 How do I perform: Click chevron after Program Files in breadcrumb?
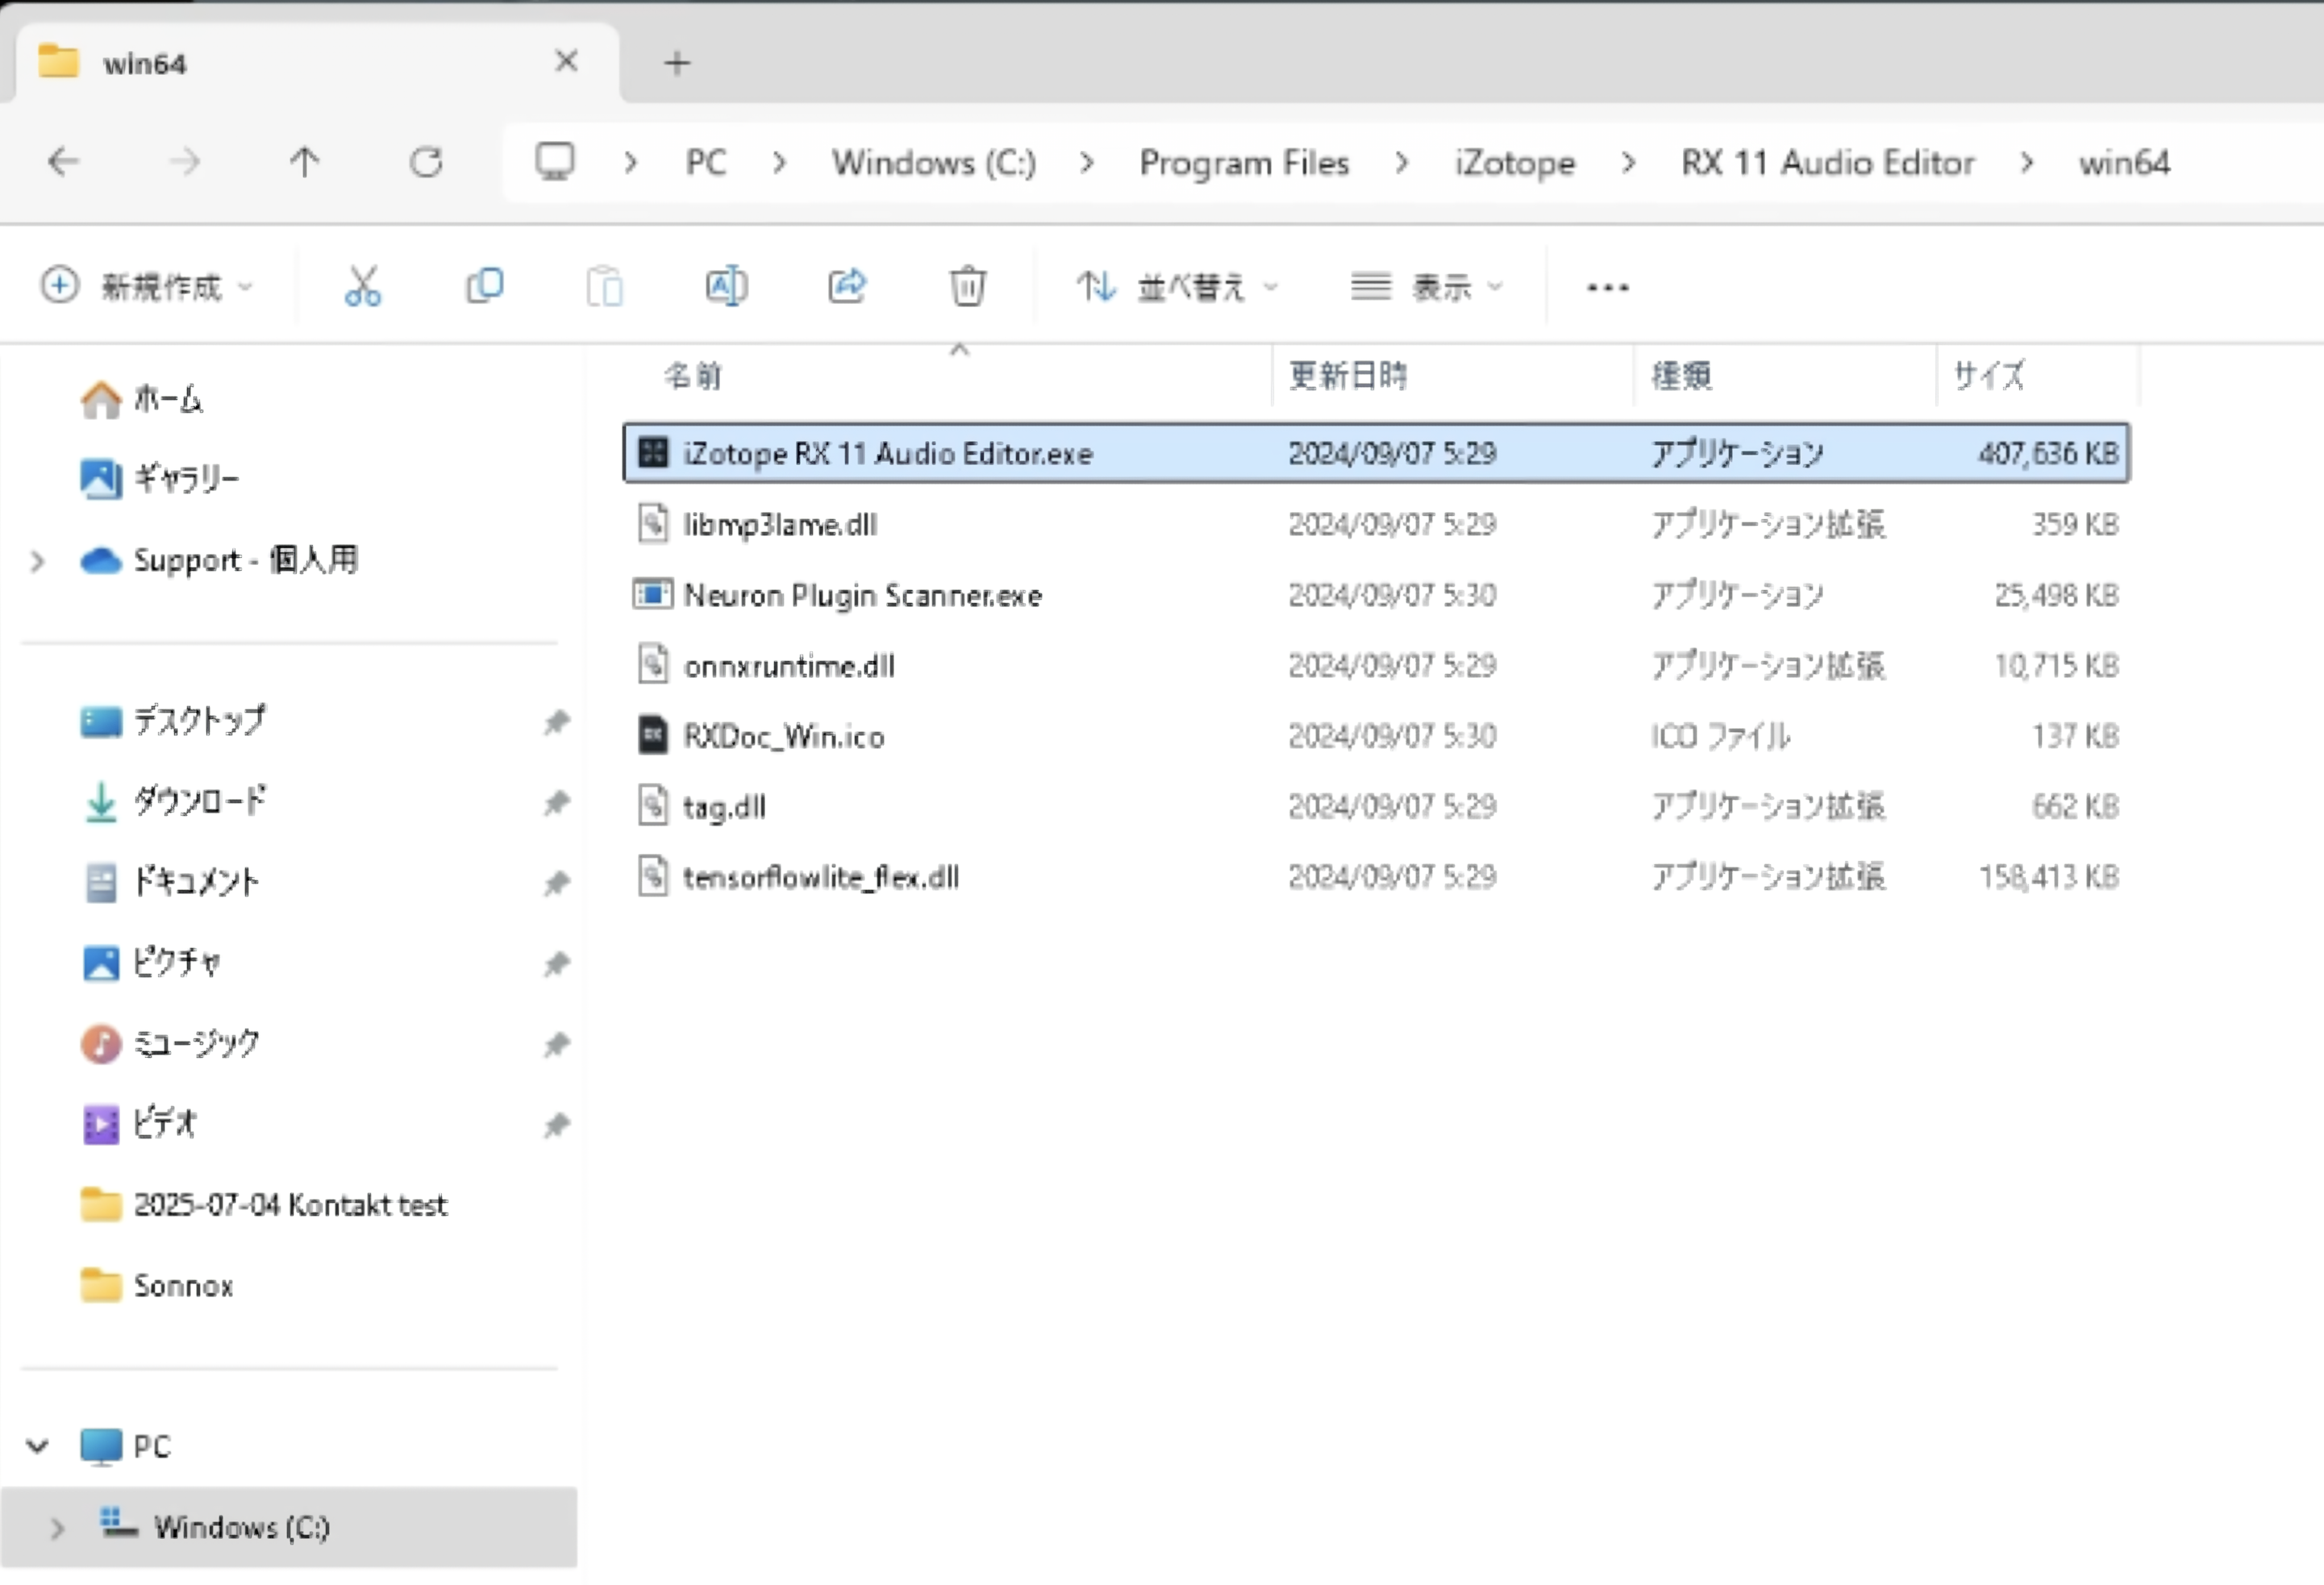coord(1402,162)
